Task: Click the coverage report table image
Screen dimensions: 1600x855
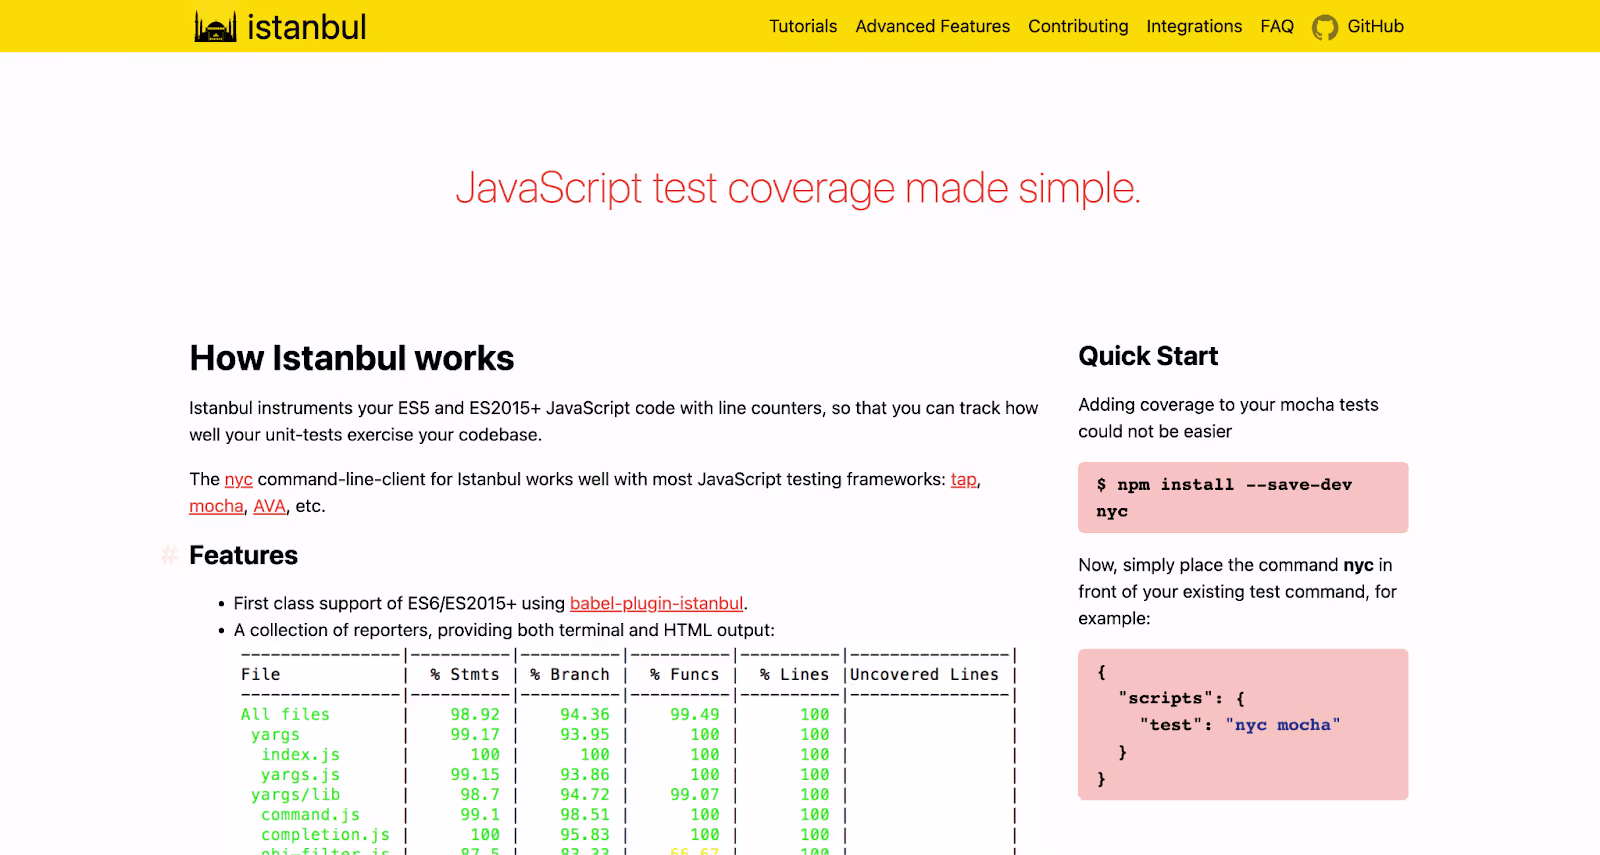Action: click(628, 750)
